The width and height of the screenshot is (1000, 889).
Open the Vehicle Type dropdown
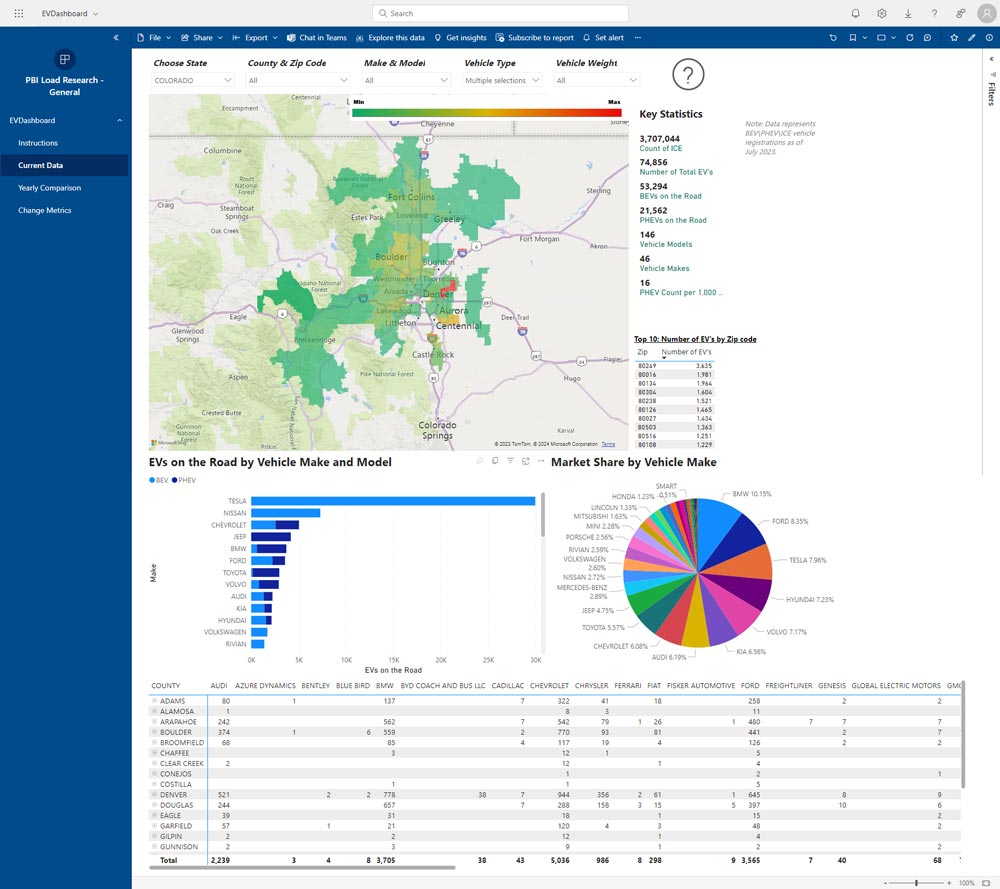[x=503, y=80]
